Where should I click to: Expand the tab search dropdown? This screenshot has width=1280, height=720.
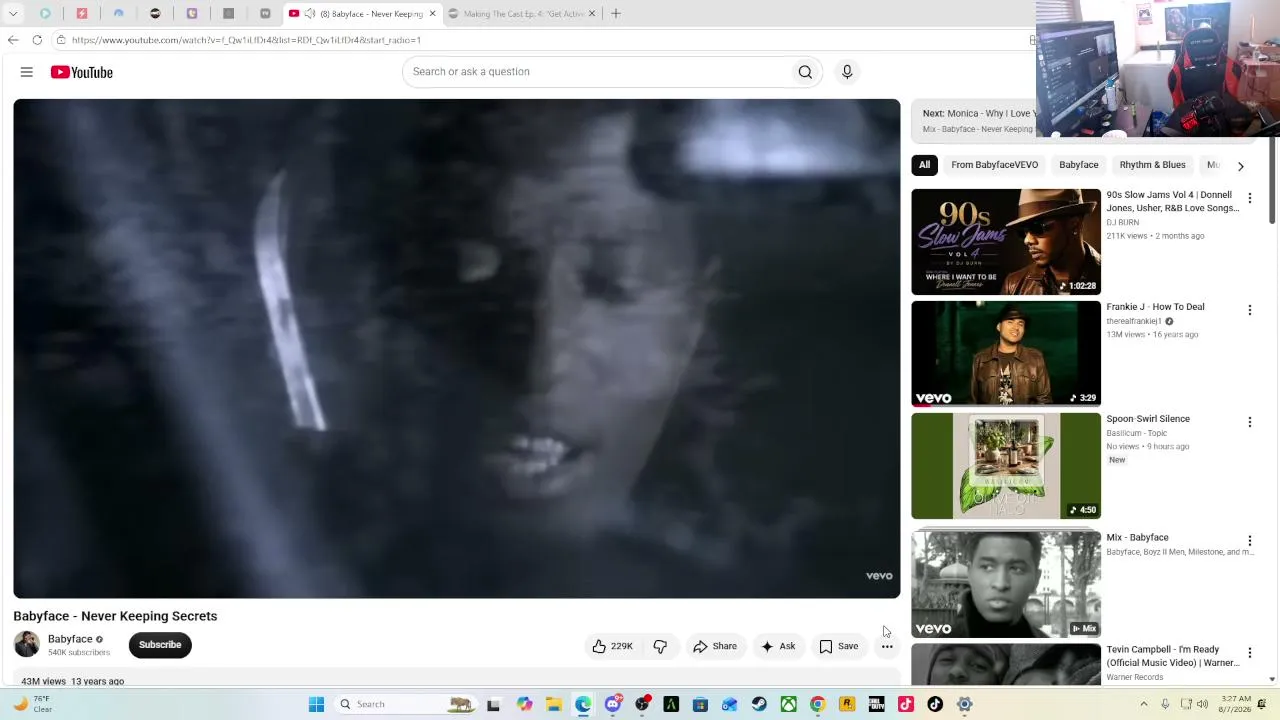13,14
